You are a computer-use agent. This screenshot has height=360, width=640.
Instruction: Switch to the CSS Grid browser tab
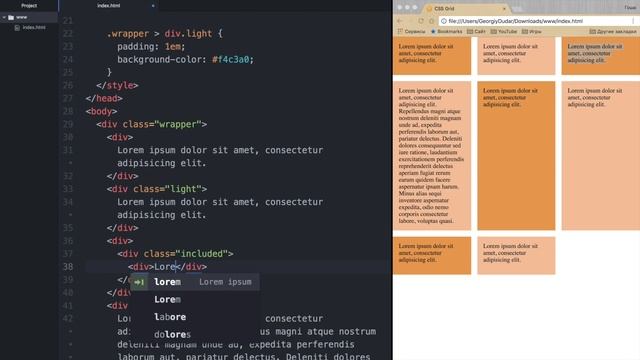pyautogui.click(x=465, y=8)
